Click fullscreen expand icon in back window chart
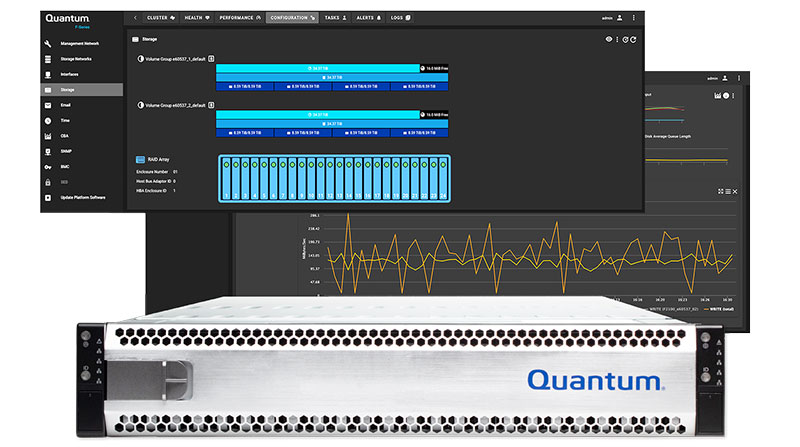The width and height of the screenshot is (800, 447). tap(720, 191)
